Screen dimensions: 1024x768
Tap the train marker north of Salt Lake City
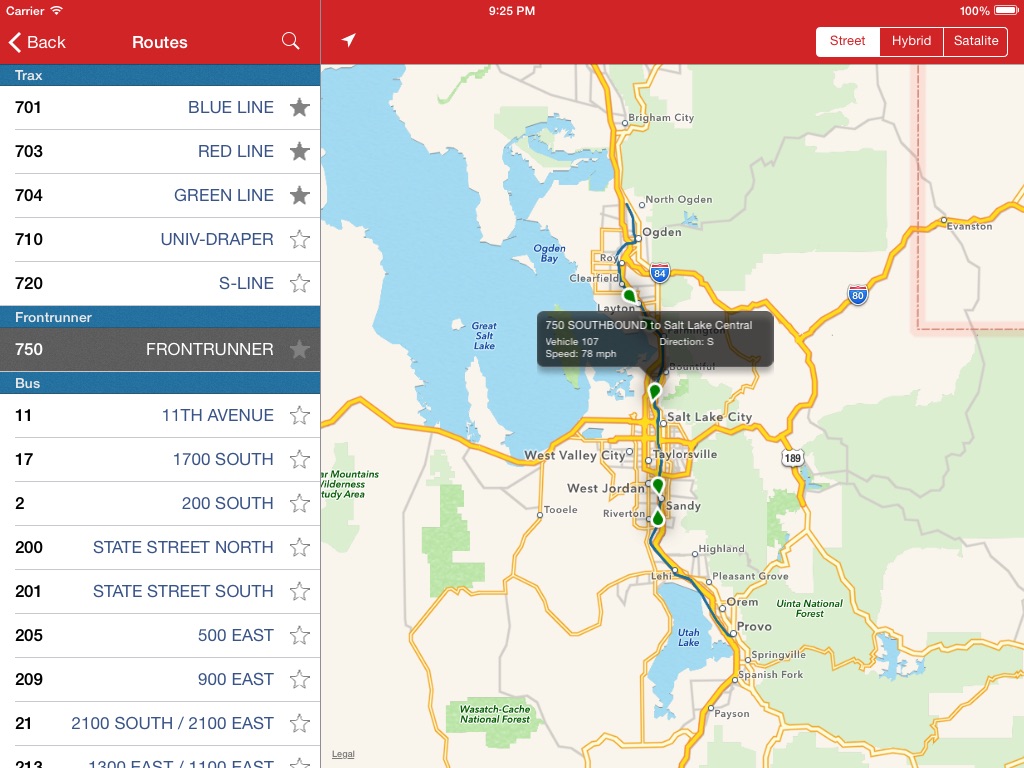pos(654,392)
